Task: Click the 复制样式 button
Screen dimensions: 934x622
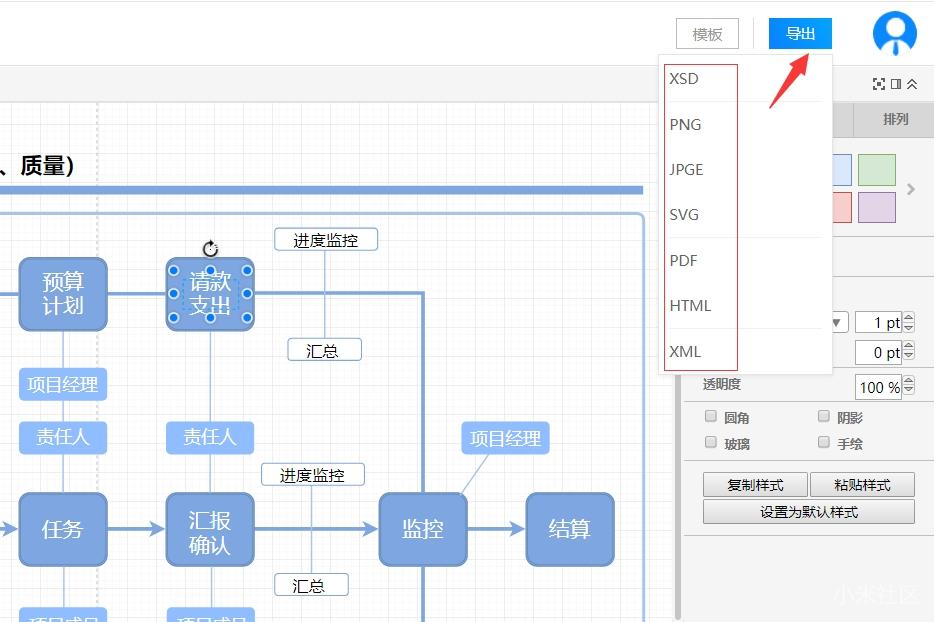Action: point(755,485)
